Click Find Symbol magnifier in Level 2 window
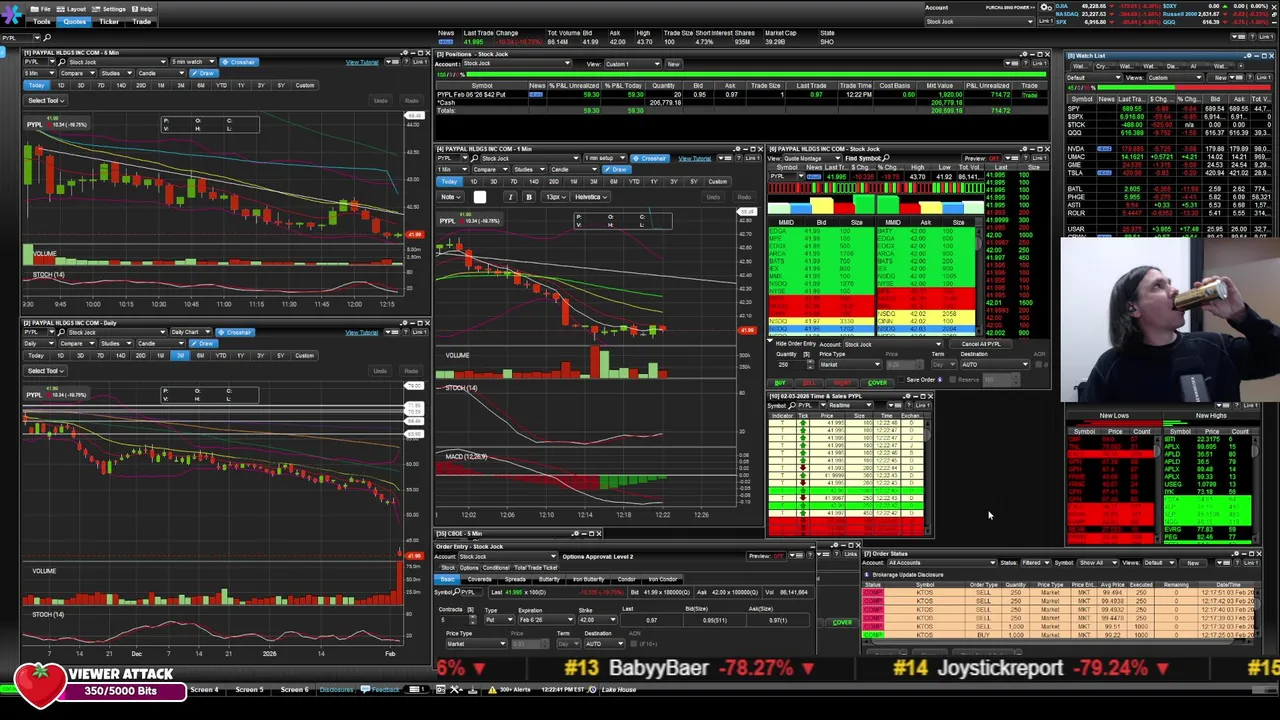 click(x=886, y=157)
